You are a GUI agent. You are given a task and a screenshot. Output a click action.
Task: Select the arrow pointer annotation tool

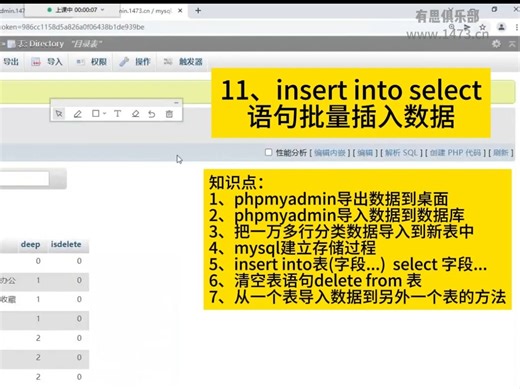[59, 114]
